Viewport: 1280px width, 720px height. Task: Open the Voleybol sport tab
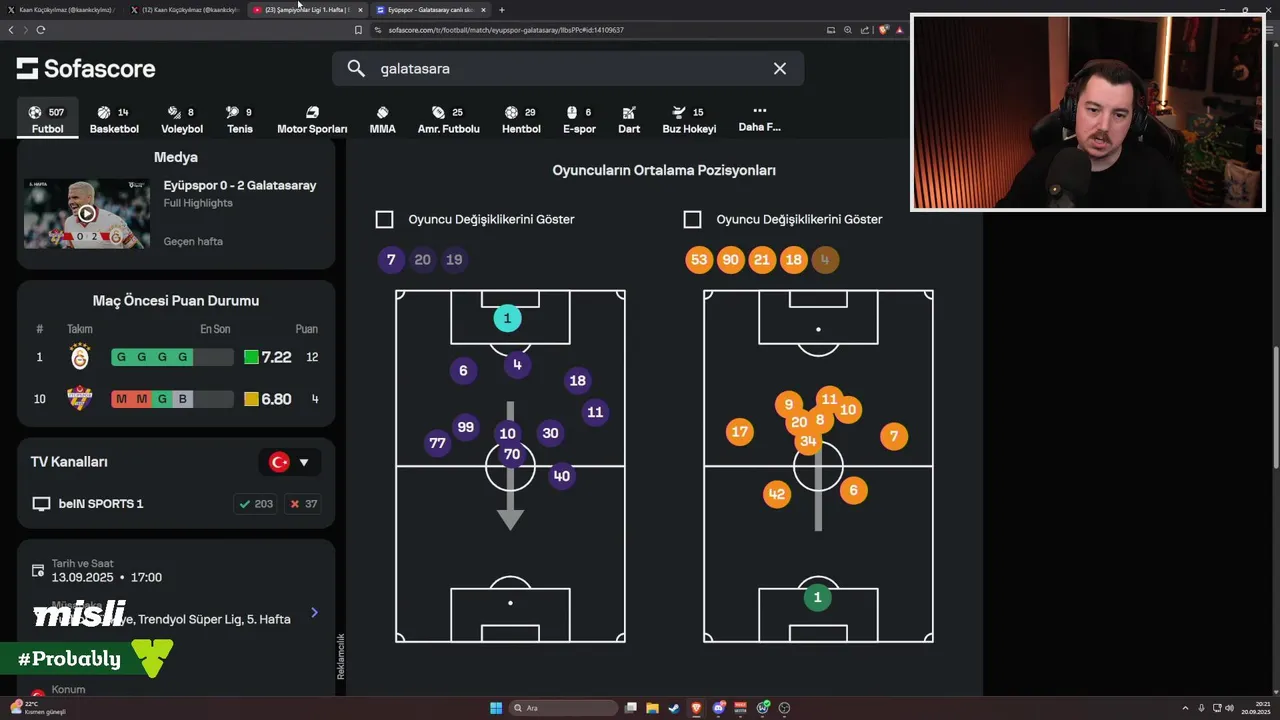pyautogui.click(x=182, y=120)
